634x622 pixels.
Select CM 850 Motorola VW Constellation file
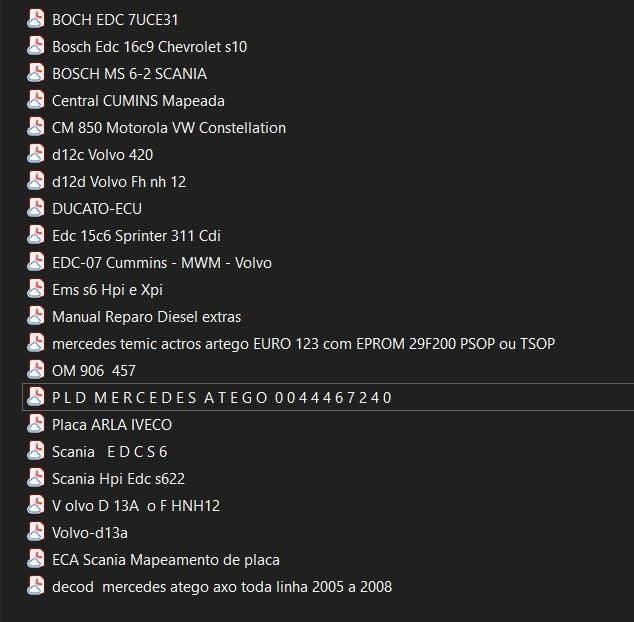tap(168, 127)
